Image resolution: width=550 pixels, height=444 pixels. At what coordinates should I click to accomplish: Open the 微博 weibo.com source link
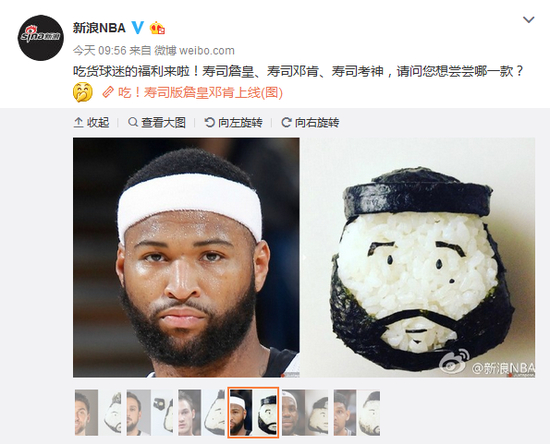point(195,51)
